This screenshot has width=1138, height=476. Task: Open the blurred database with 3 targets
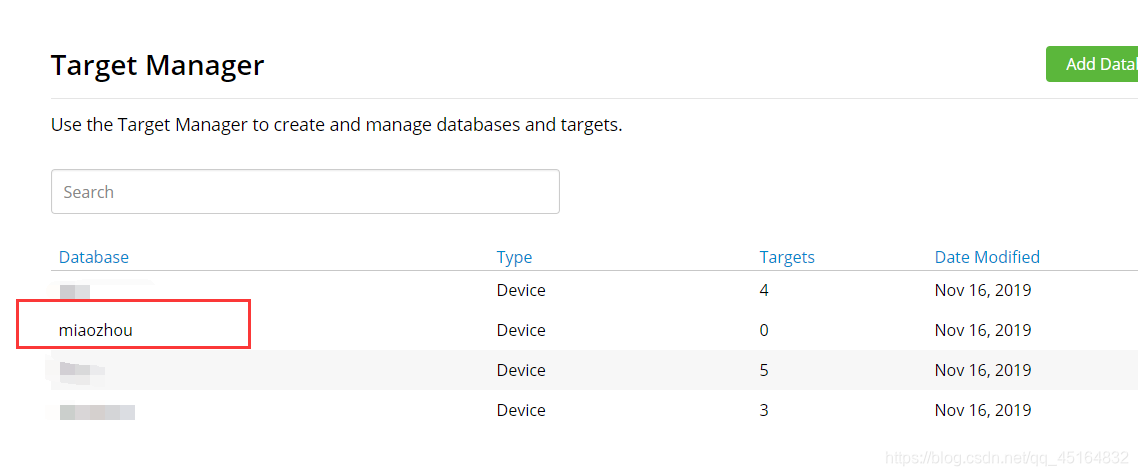[97, 411]
